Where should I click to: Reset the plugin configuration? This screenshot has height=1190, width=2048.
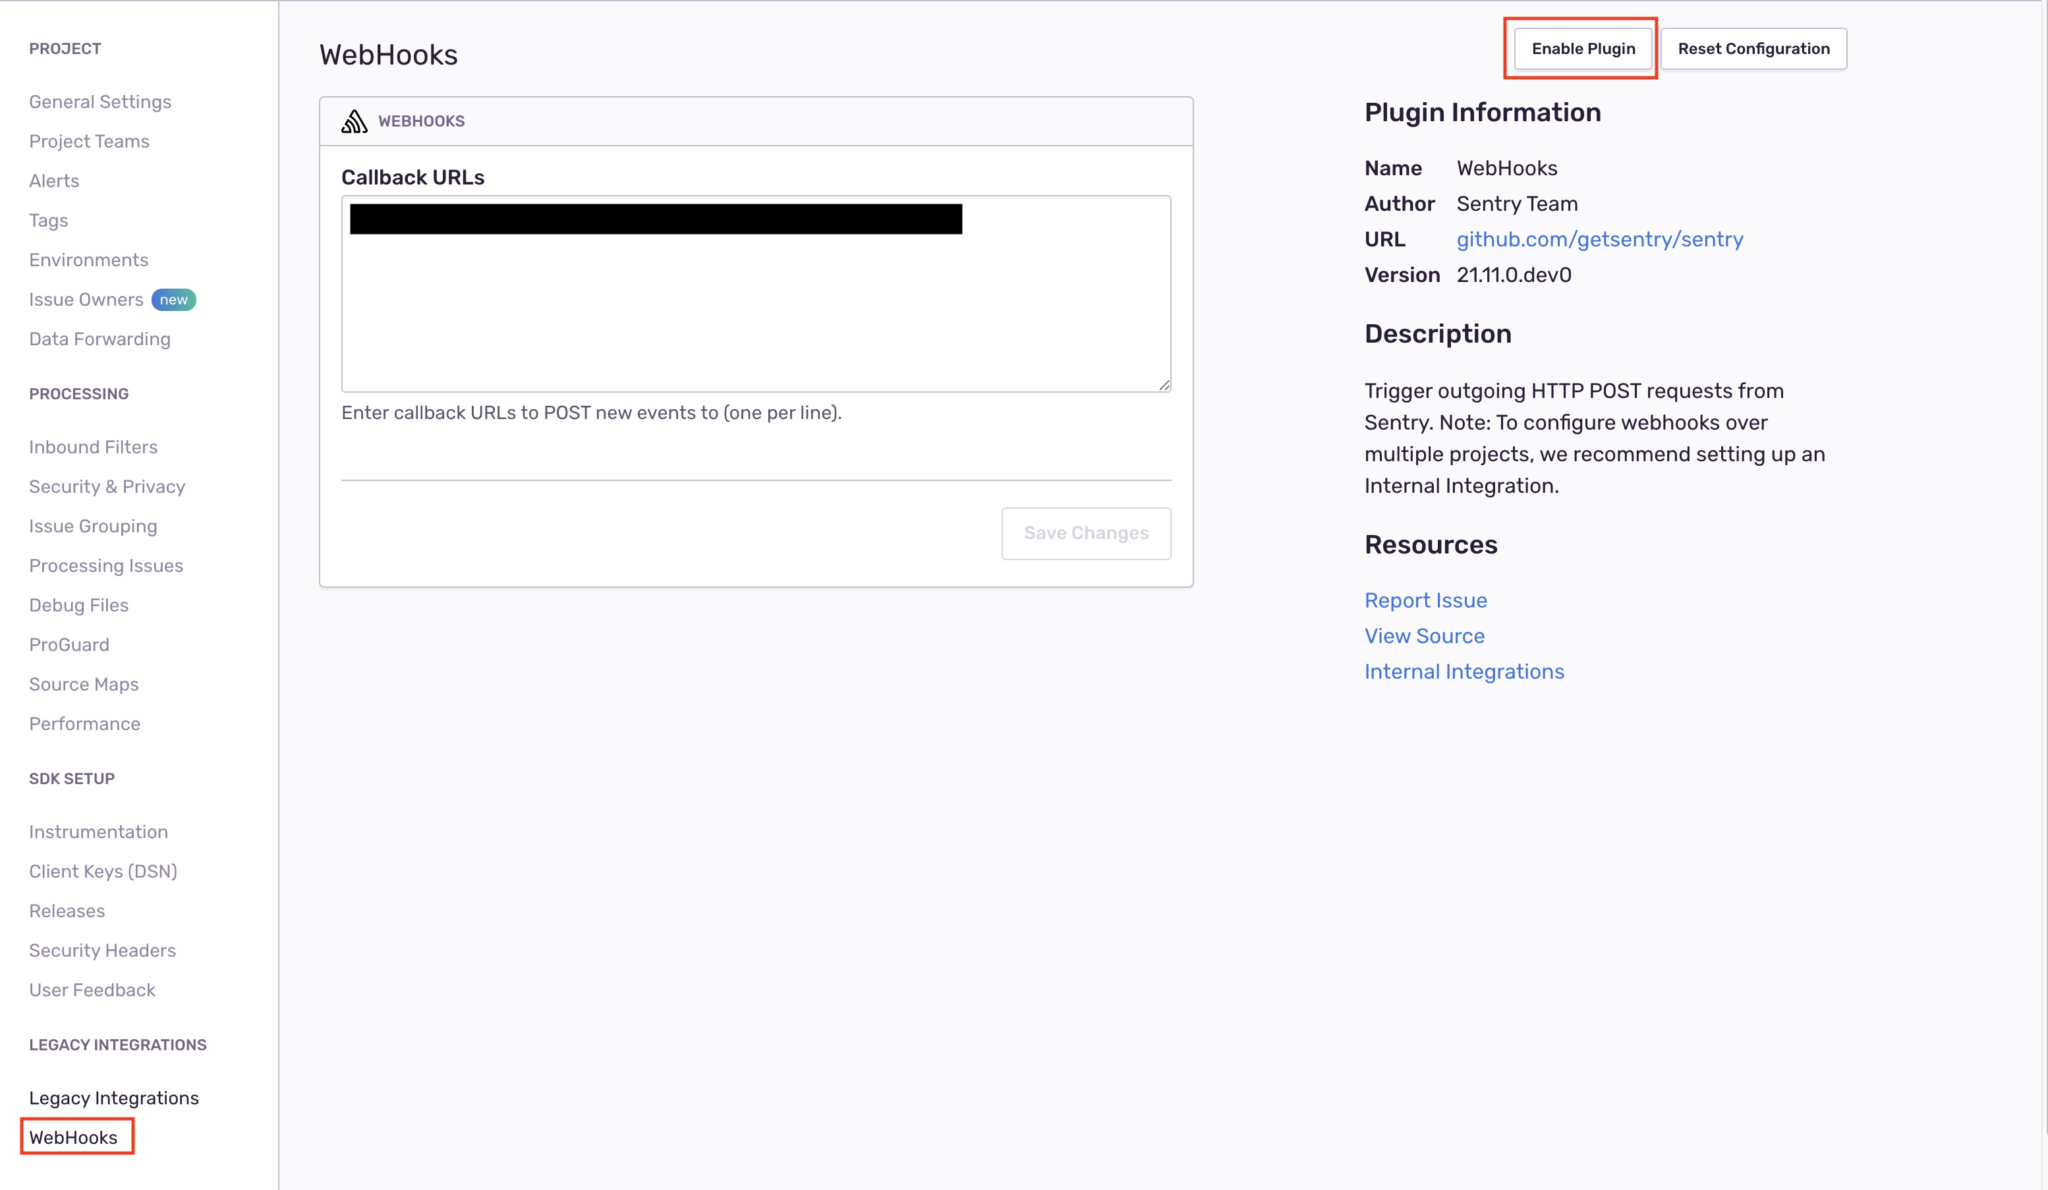click(x=1753, y=48)
